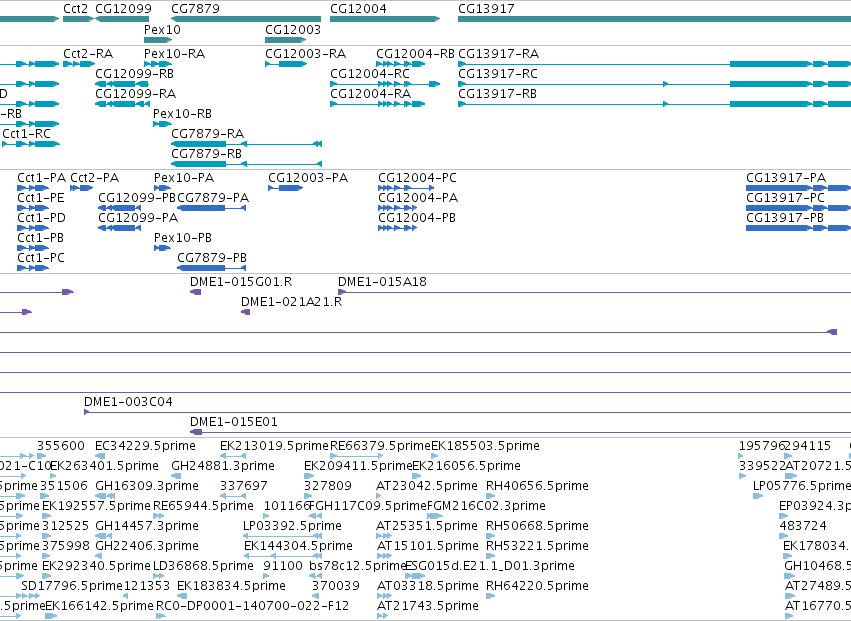Viewport: 851px width, 621px height.
Task: Click cDNA clone DME1-015G01.R
Action: 241,282
